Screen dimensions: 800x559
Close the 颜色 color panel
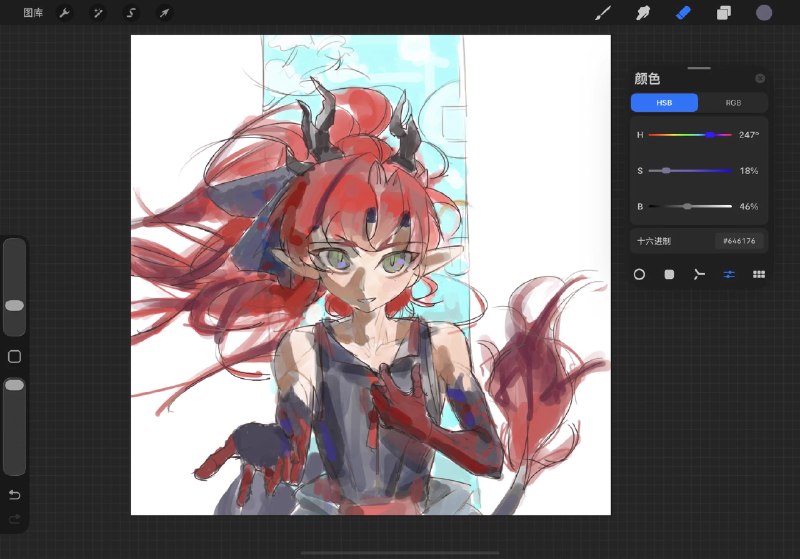coord(760,78)
